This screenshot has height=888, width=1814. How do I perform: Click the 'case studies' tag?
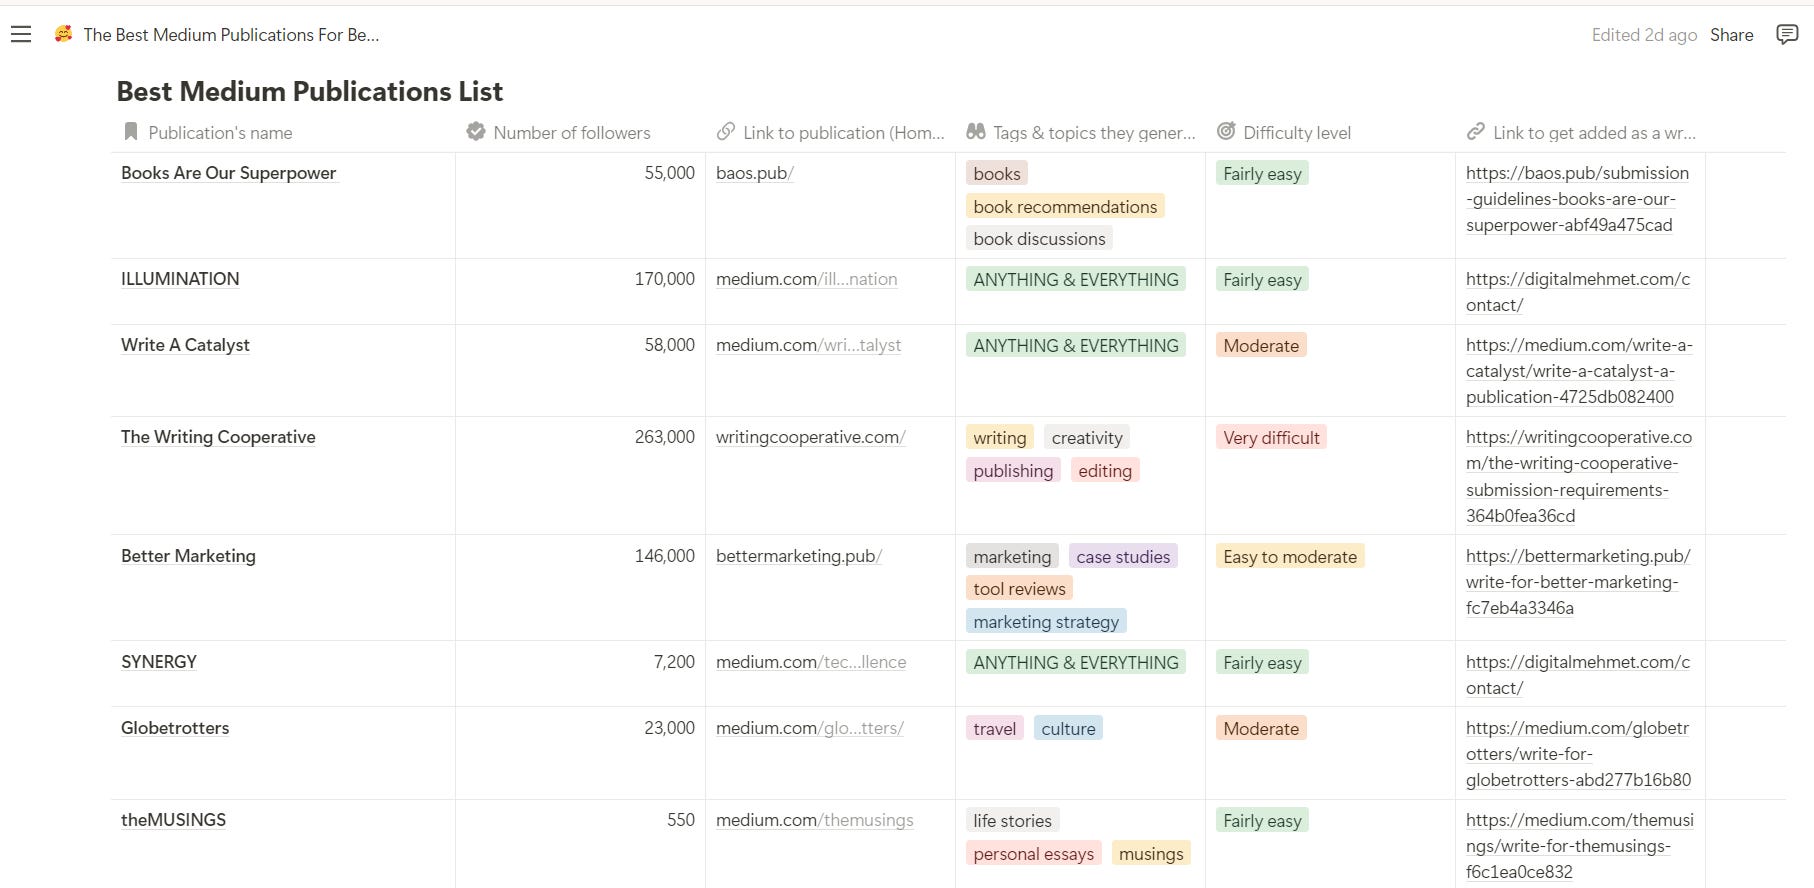click(x=1123, y=557)
